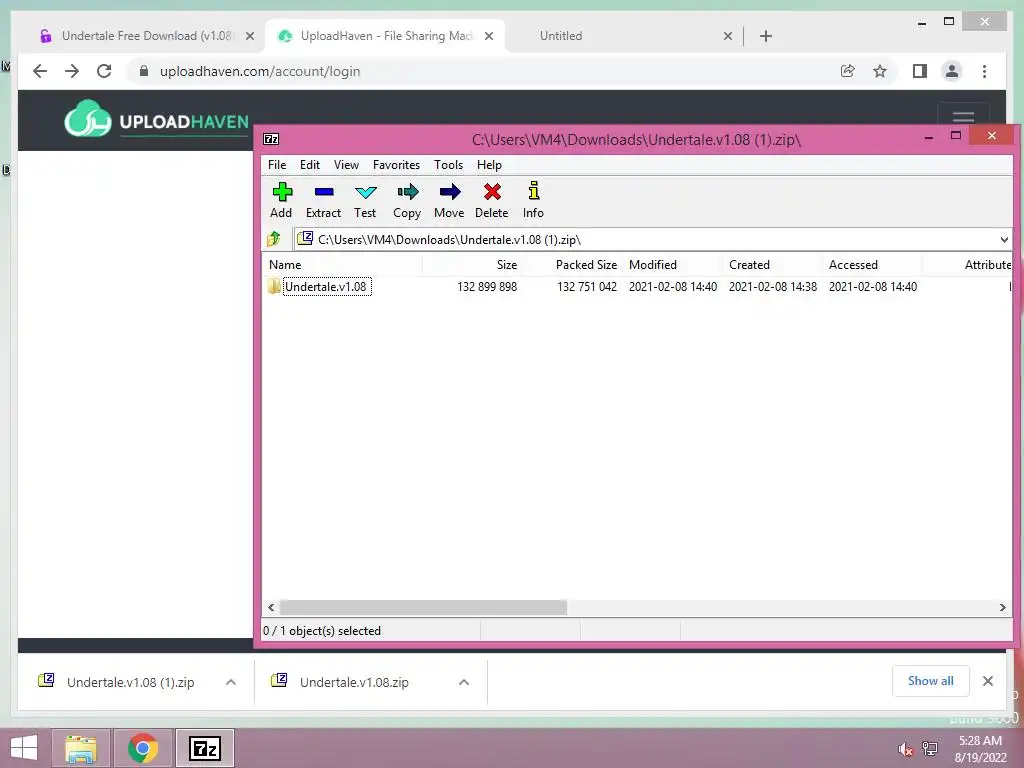Sort by Created column header
This screenshot has width=1024, height=768.
[x=773, y=264]
